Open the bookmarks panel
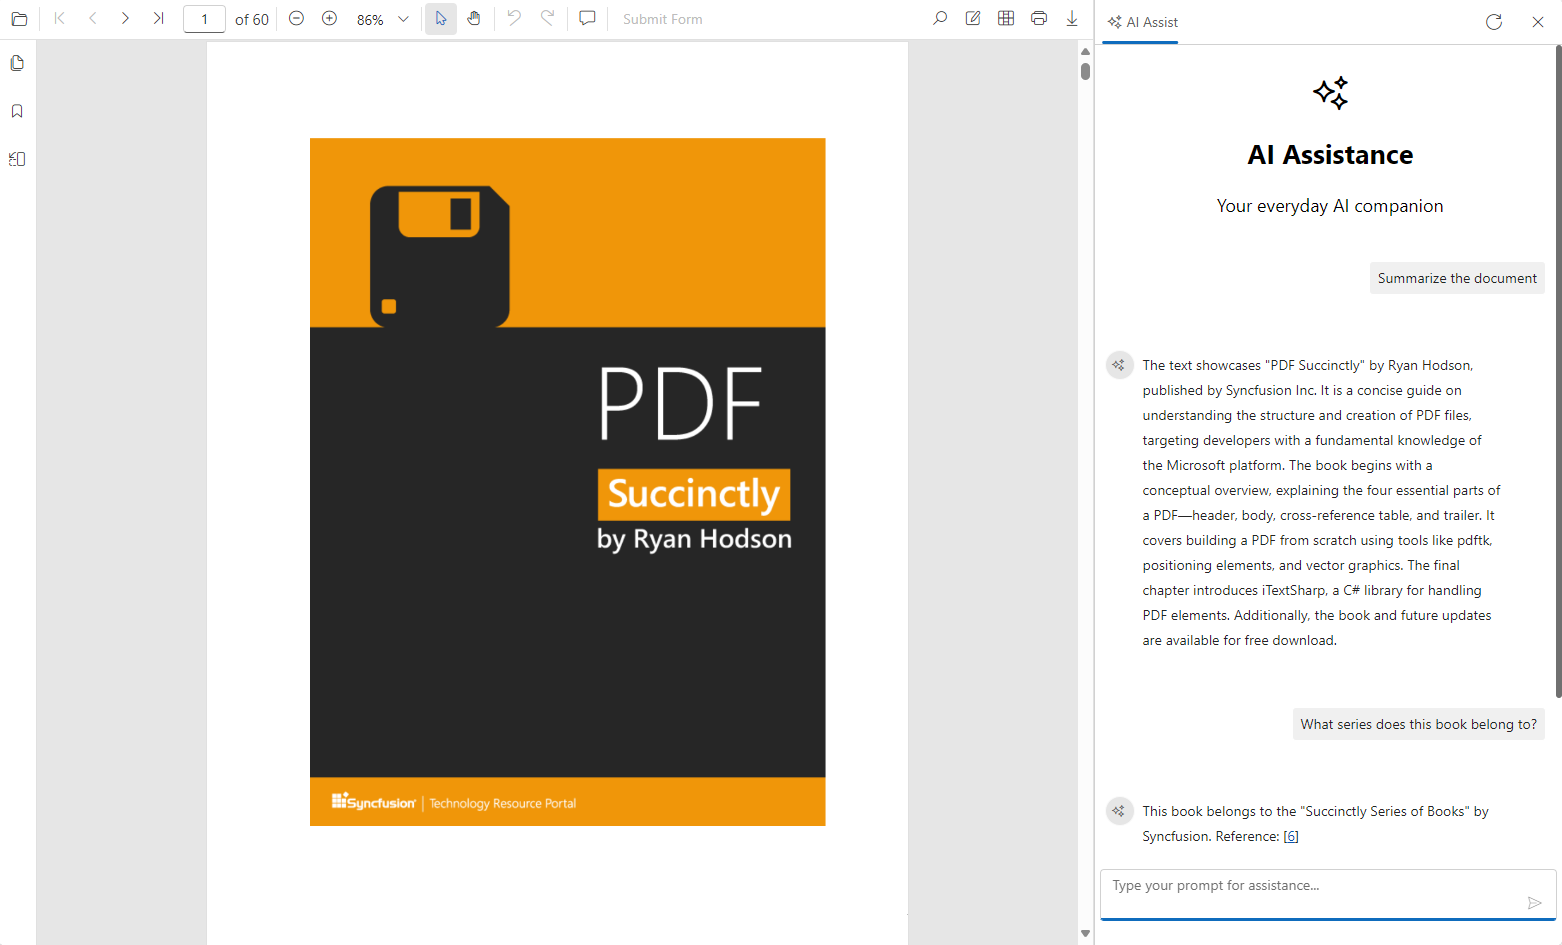Image resolution: width=1562 pixels, height=945 pixels. click(x=17, y=111)
